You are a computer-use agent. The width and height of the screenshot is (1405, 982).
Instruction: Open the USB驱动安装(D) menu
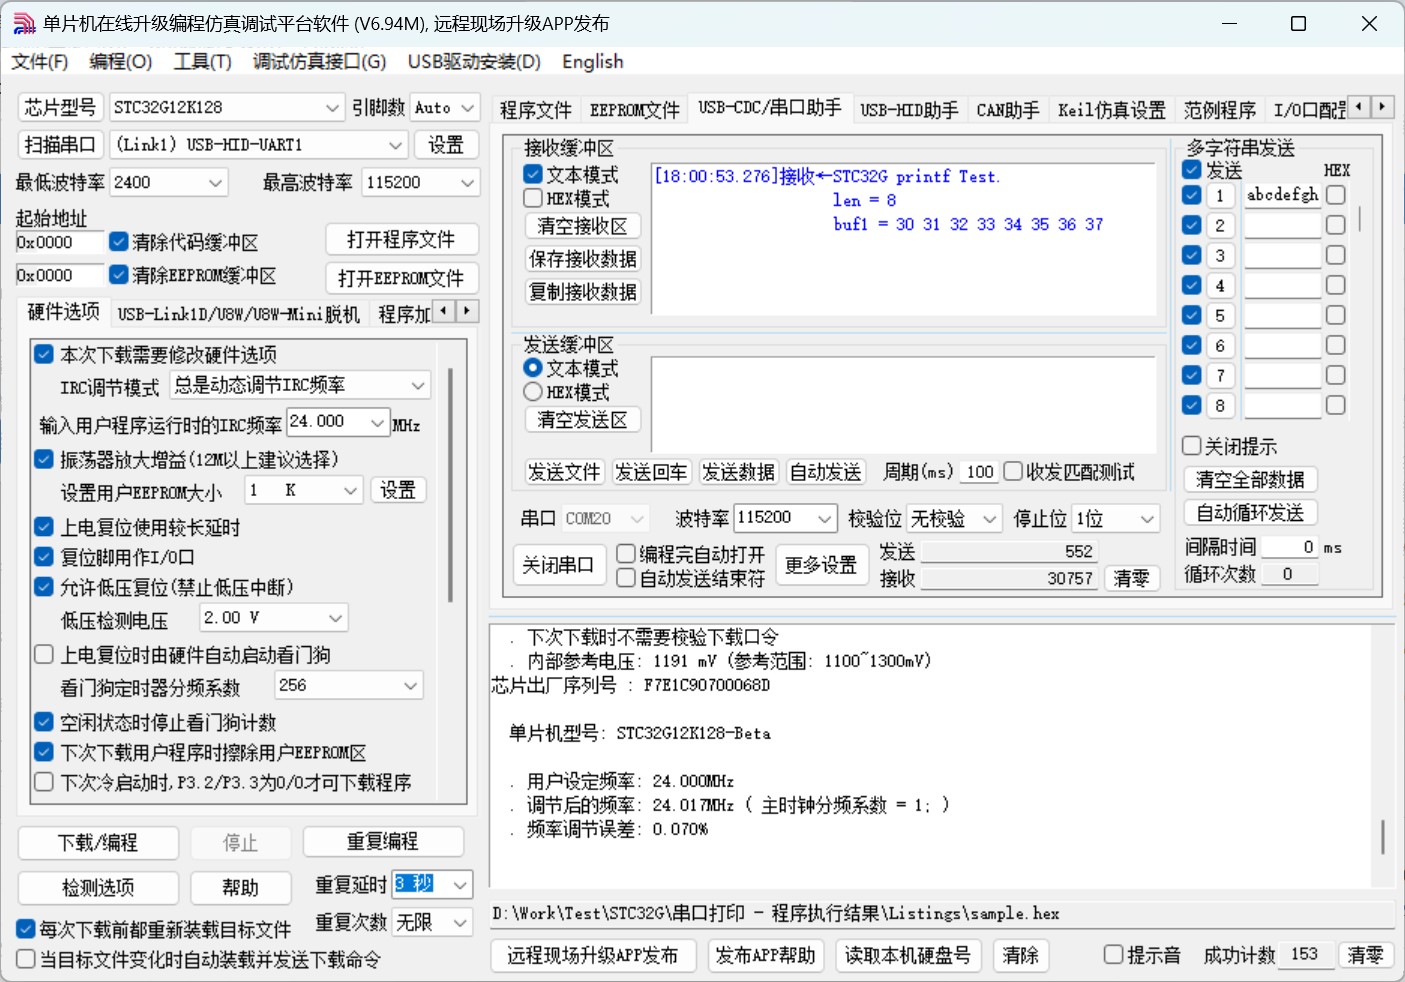(474, 62)
